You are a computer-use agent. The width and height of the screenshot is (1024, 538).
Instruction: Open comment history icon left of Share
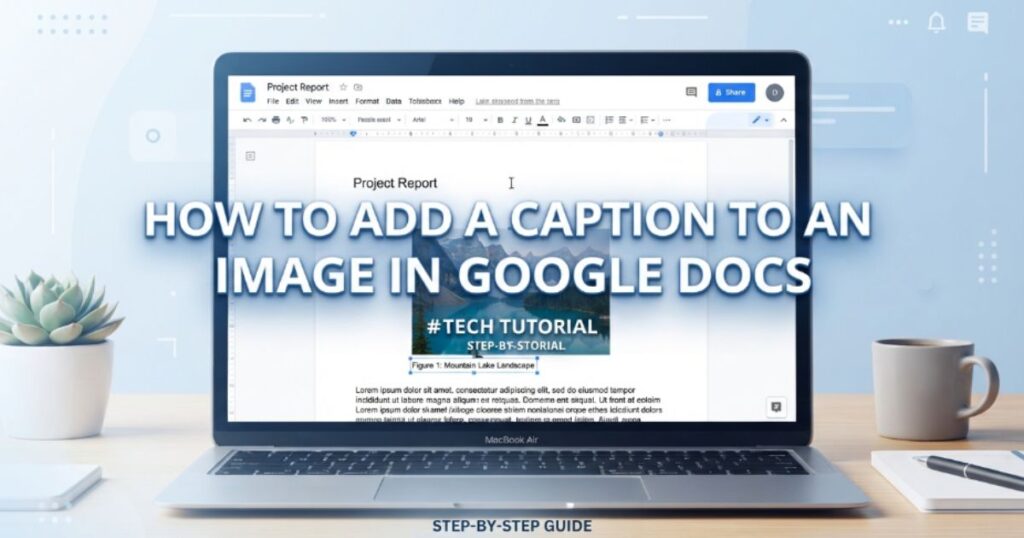click(x=691, y=92)
